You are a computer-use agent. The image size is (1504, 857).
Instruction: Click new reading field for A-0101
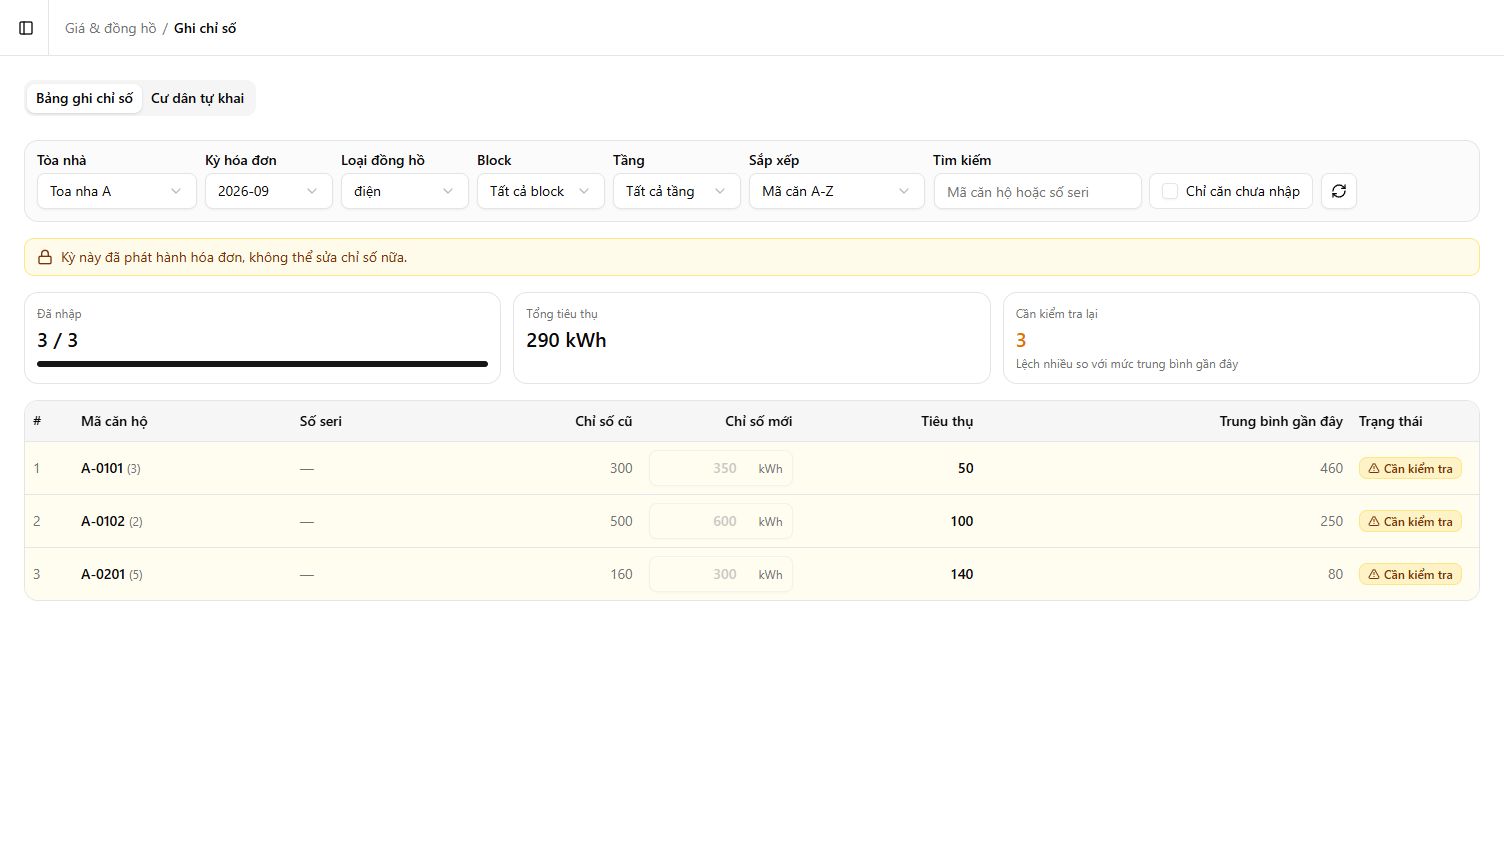pos(721,468)
